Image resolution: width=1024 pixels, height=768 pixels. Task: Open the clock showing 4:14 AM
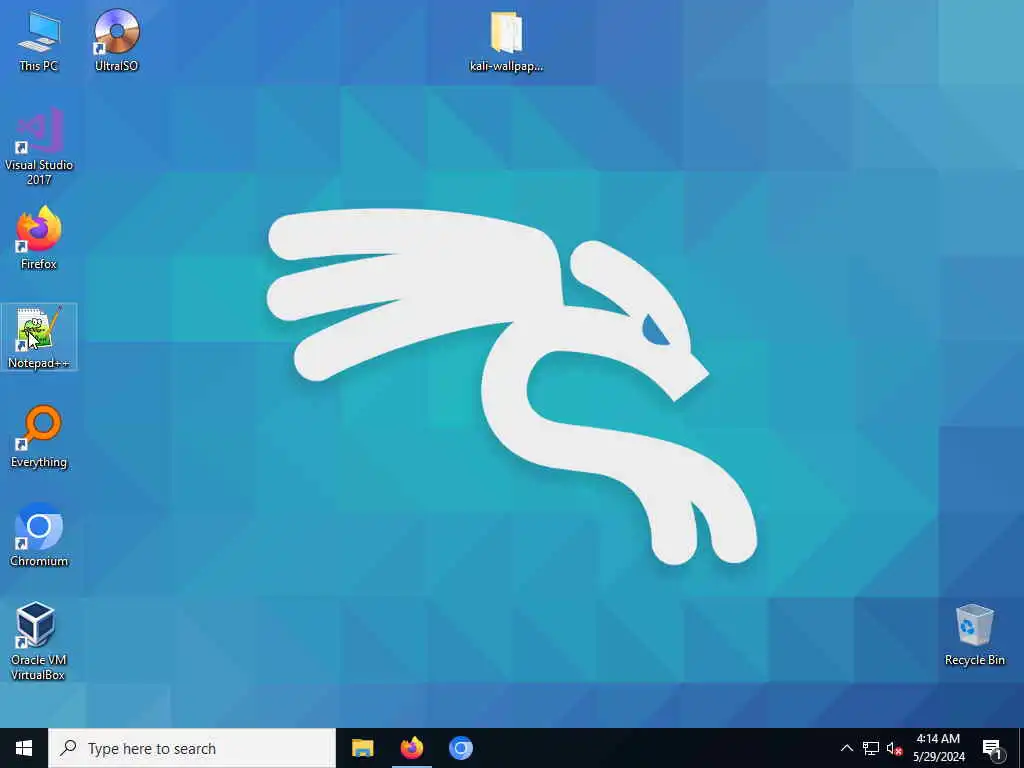pos(938,748)
